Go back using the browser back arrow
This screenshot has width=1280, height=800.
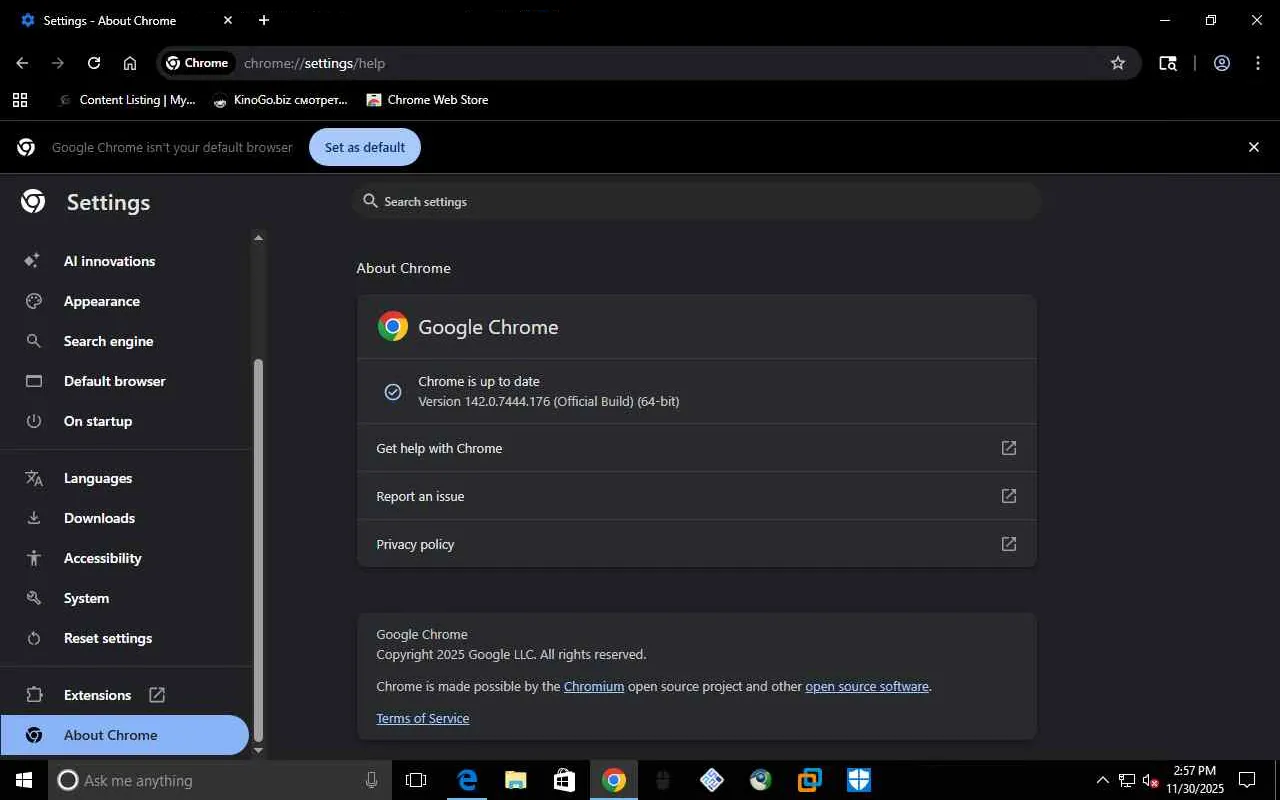[22, 63]
